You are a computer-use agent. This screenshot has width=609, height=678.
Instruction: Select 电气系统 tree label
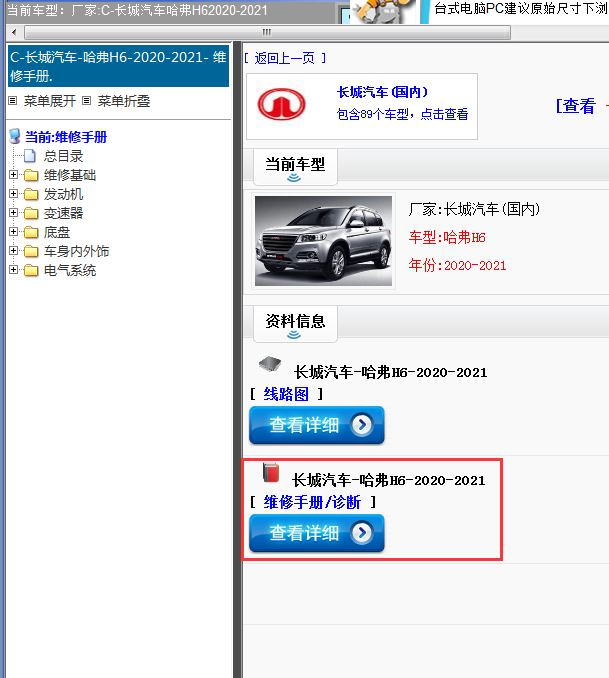coord(70,270)
